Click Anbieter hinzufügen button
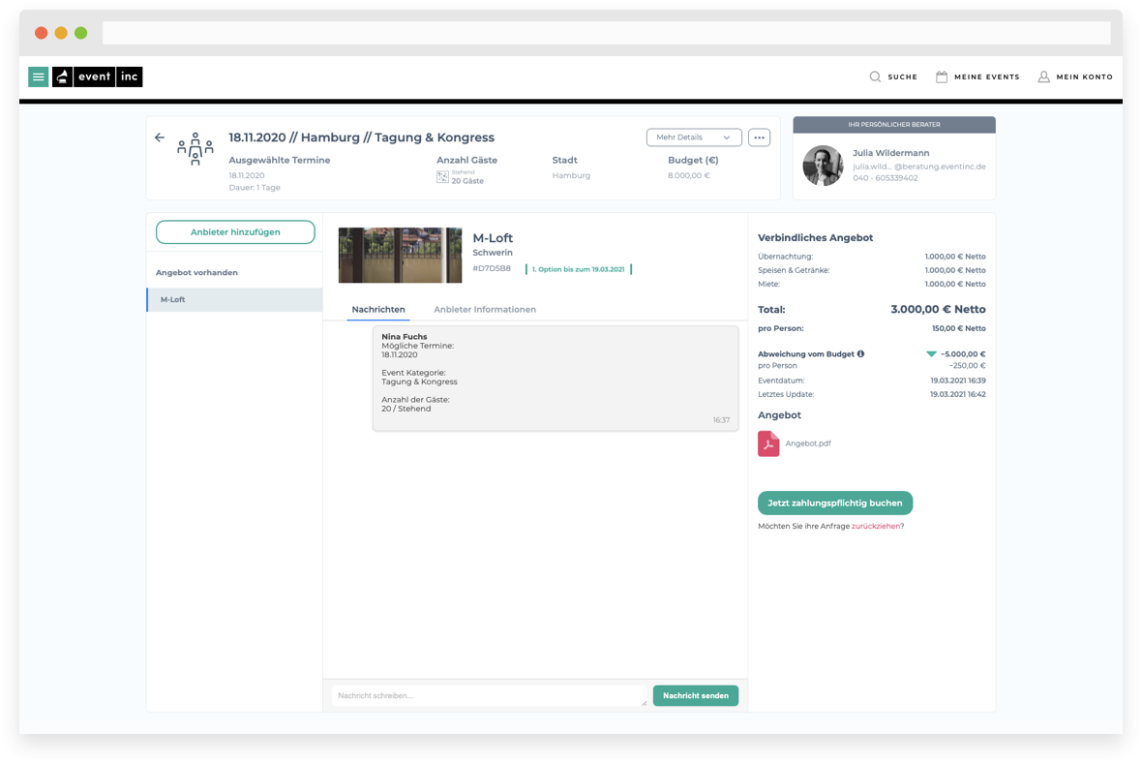 (x=235, y=232)
